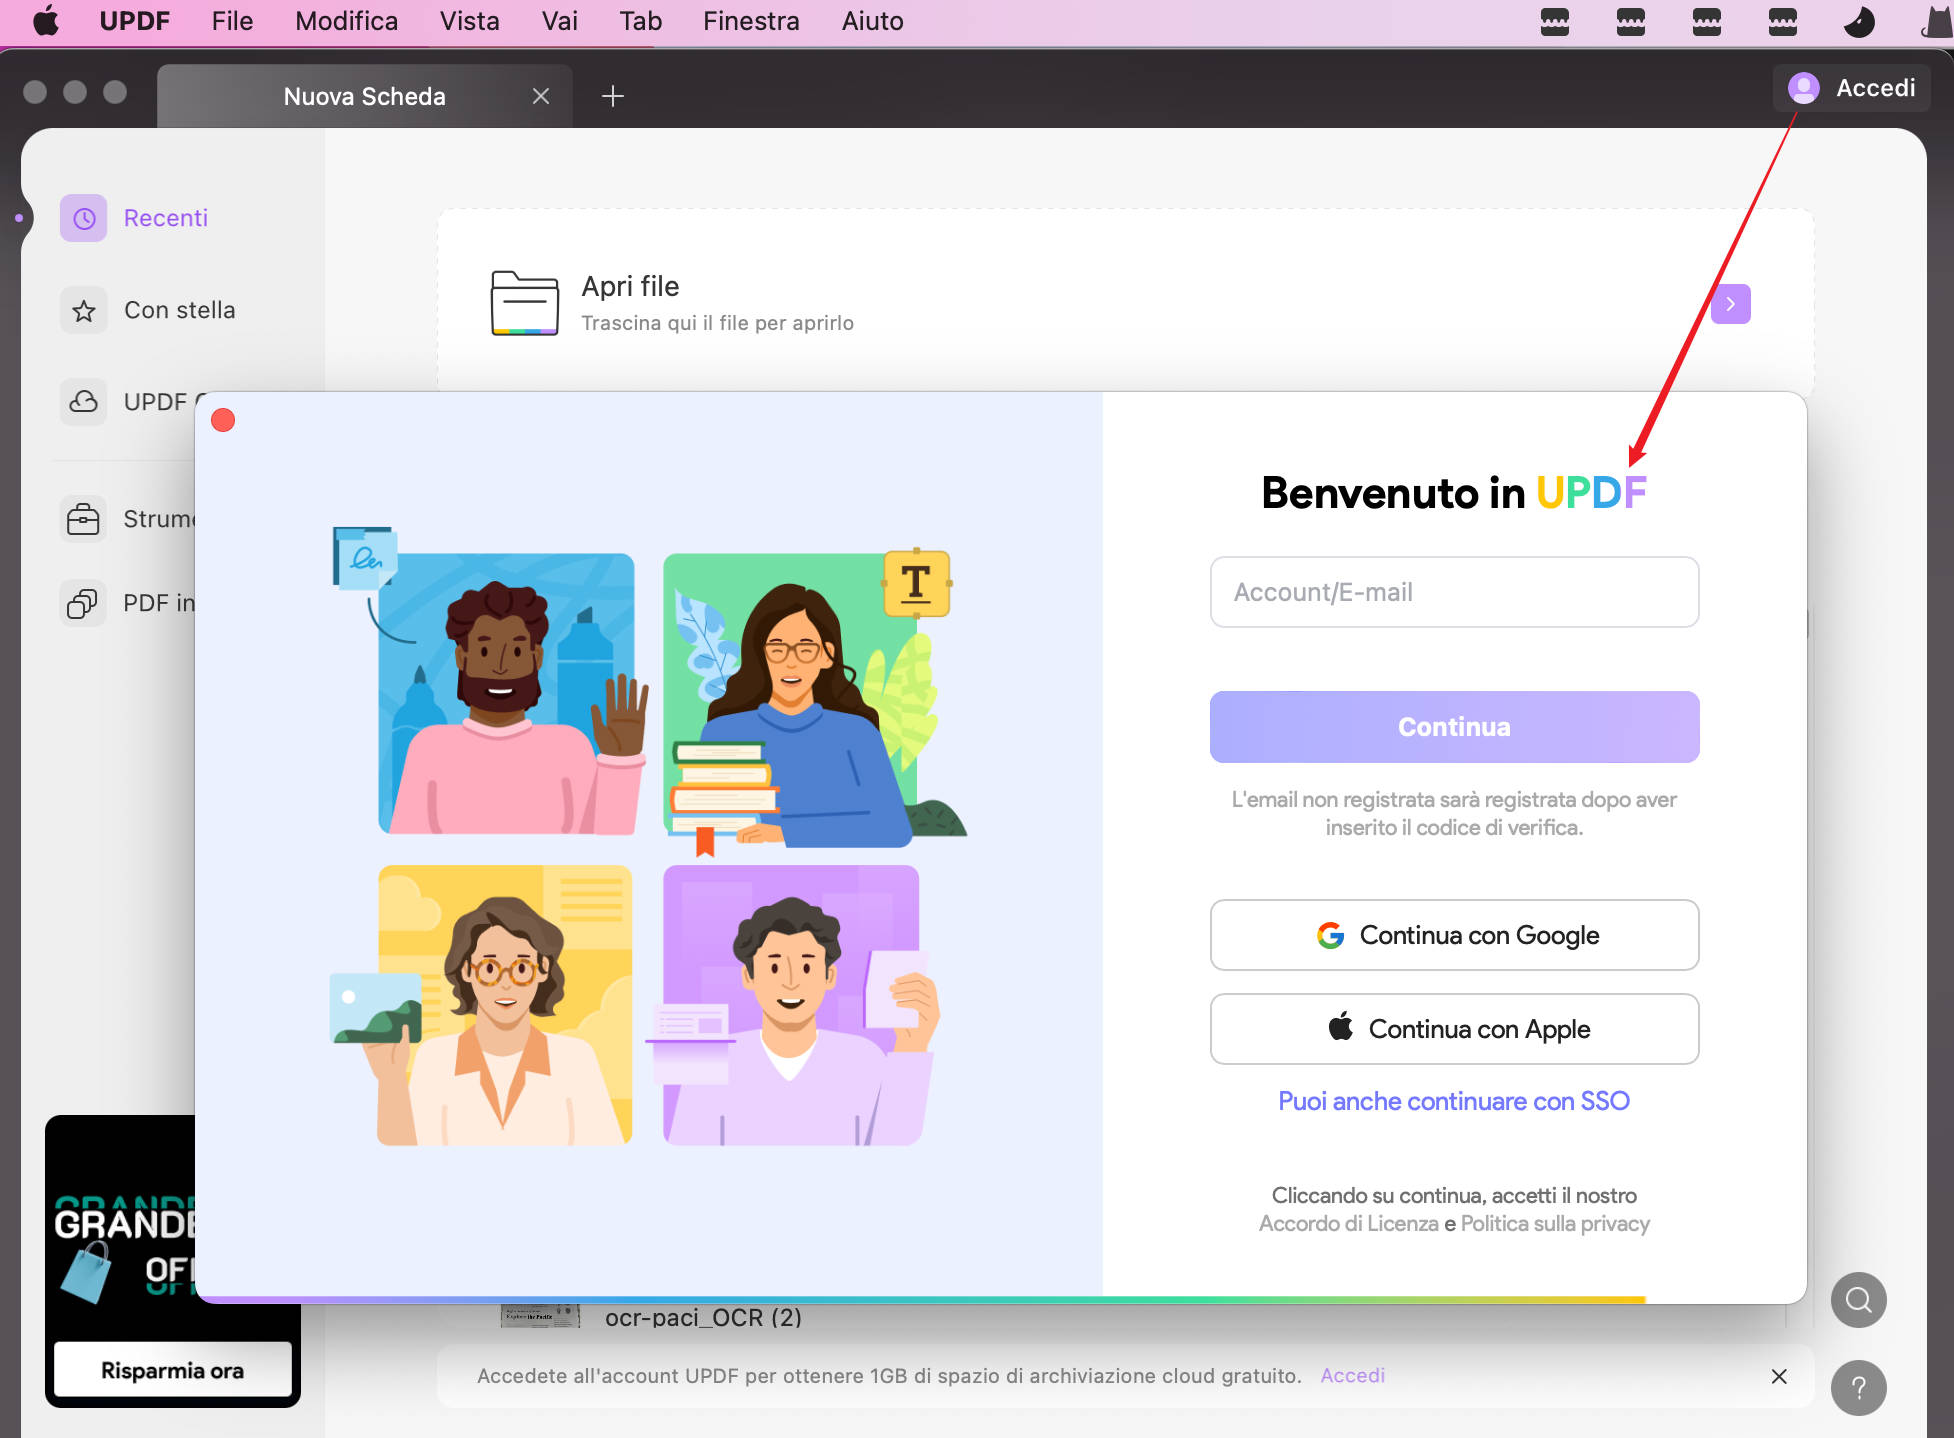Open the Vista menu

pyautogui.click(x=469, y=21)
